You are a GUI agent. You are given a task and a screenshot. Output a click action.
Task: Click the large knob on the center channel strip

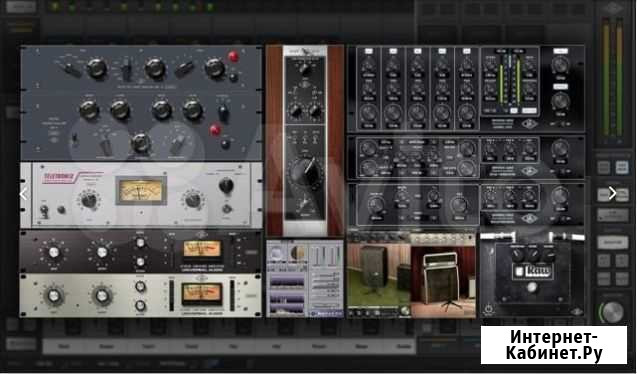click(x=306, y=171)
